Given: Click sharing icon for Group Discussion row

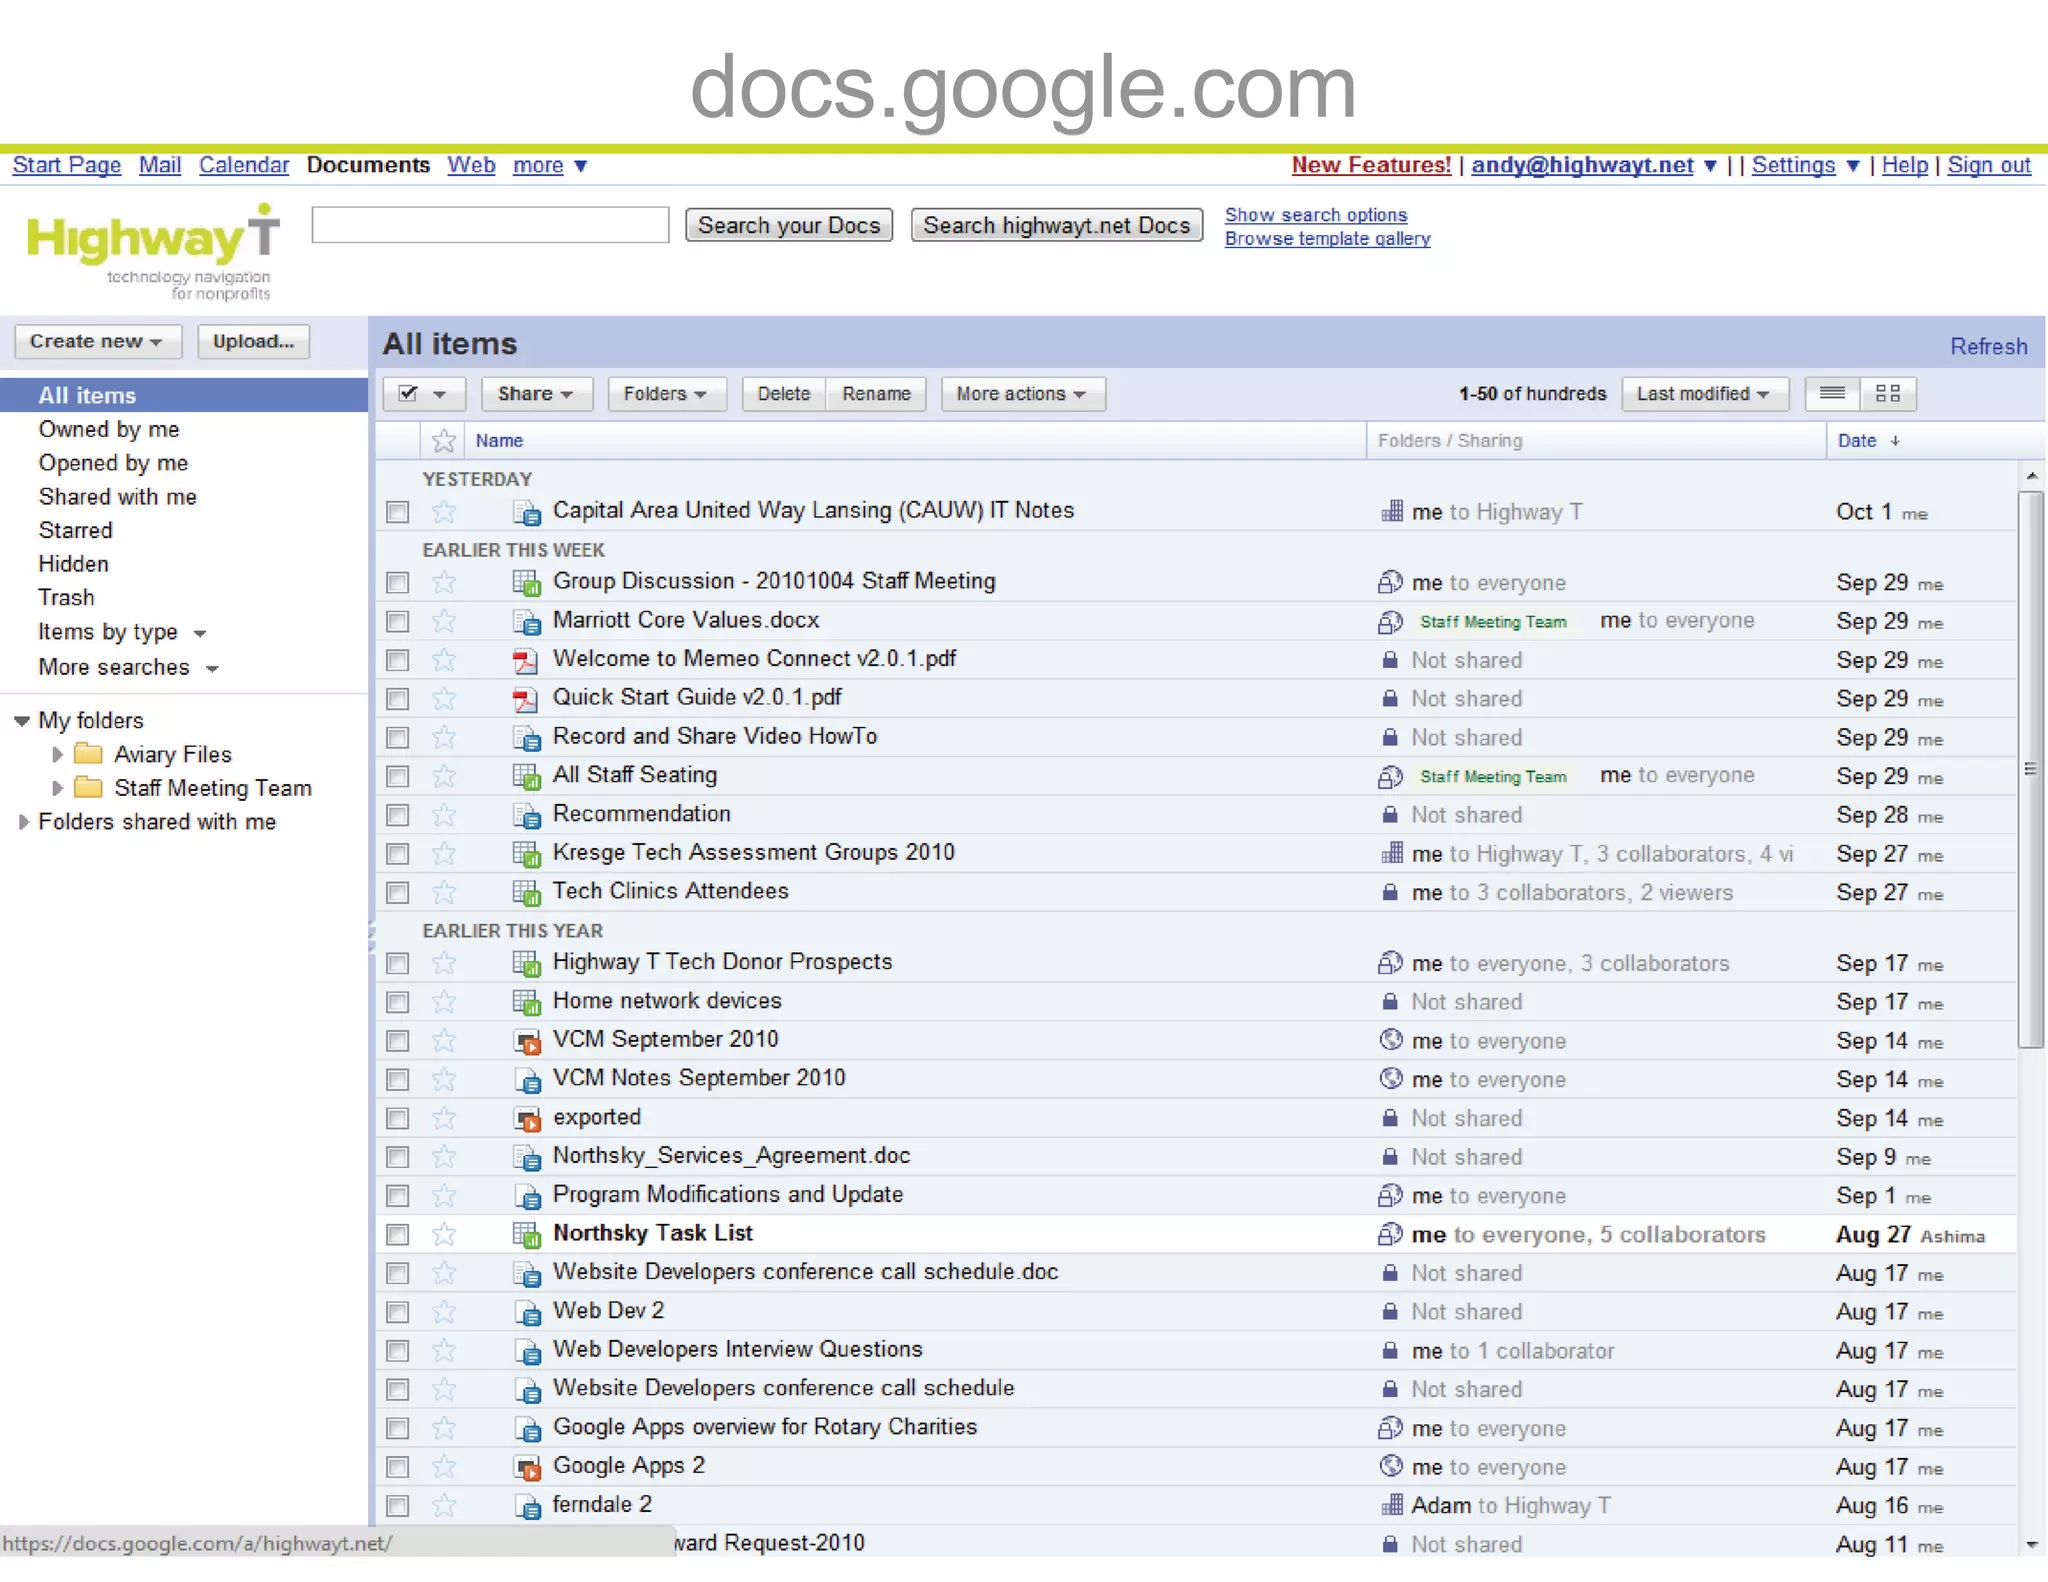Looking at the screenshot, I should click(x=1390, y=583).
